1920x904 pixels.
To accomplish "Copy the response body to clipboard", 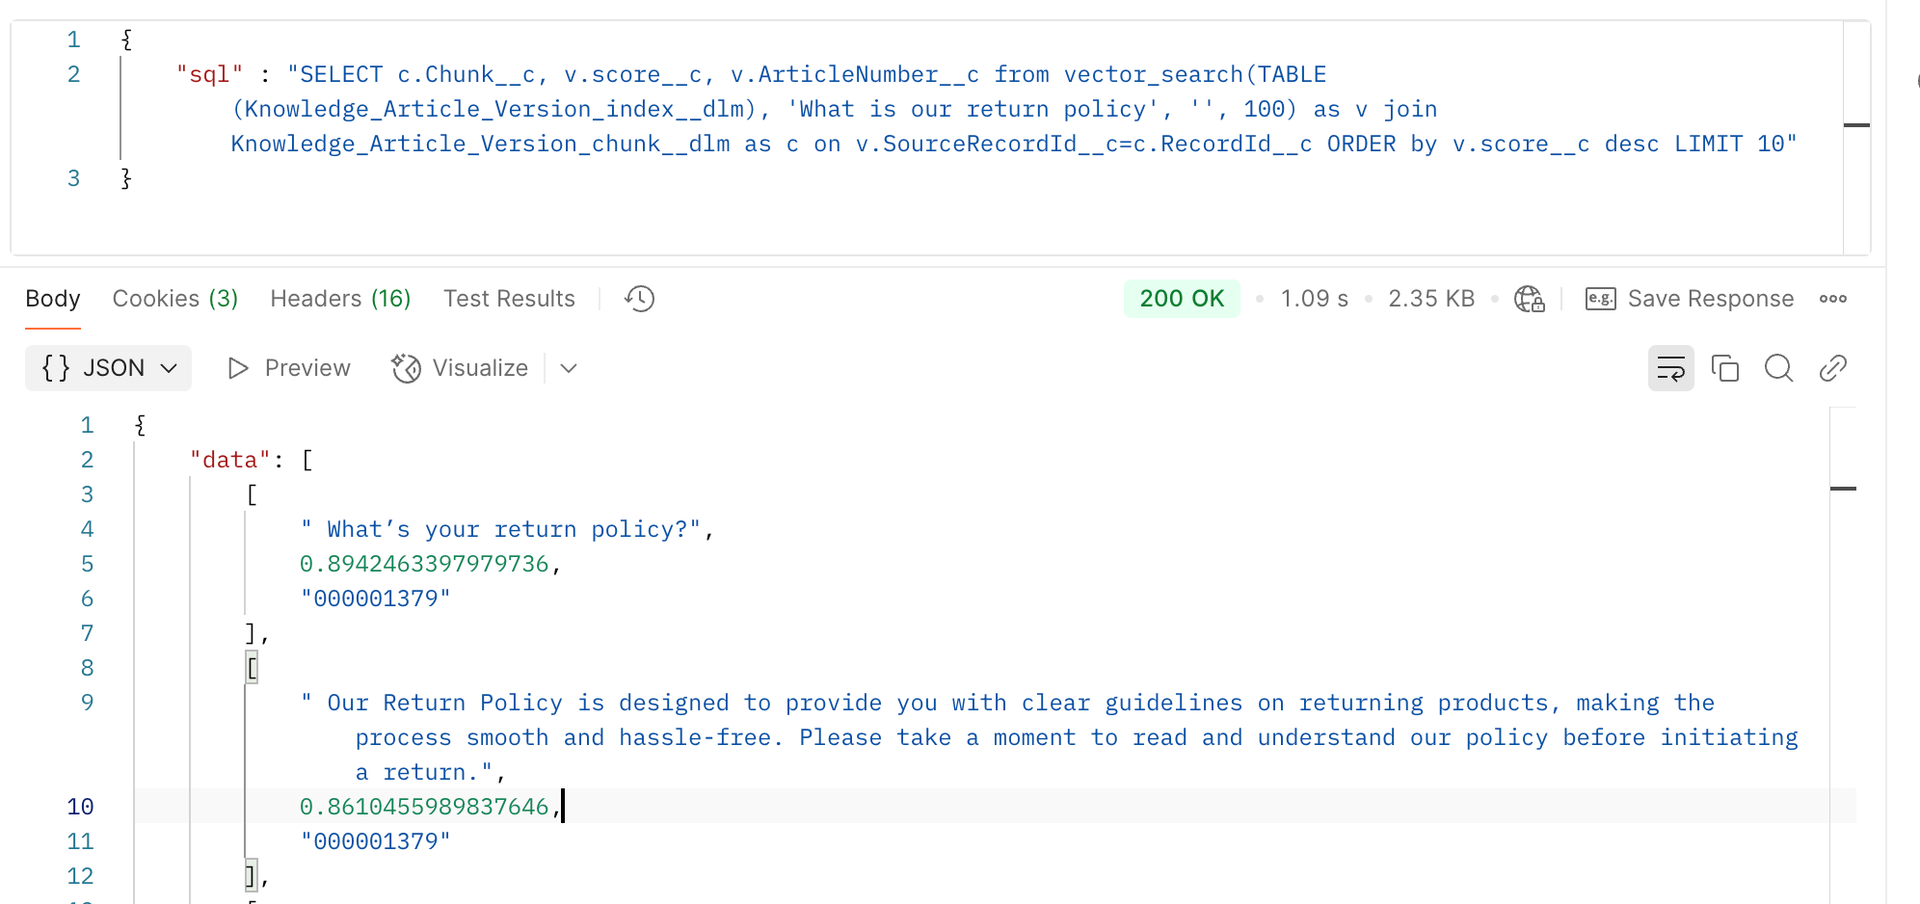I will coord(1725,368).
